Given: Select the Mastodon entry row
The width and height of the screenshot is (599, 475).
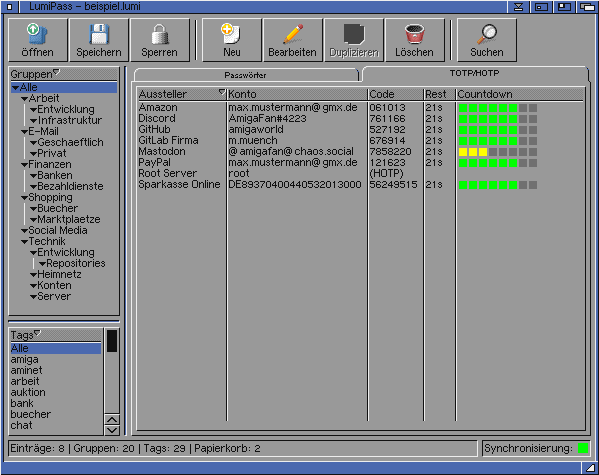Looking at the screenshot, I should click(x=361, y=152).
